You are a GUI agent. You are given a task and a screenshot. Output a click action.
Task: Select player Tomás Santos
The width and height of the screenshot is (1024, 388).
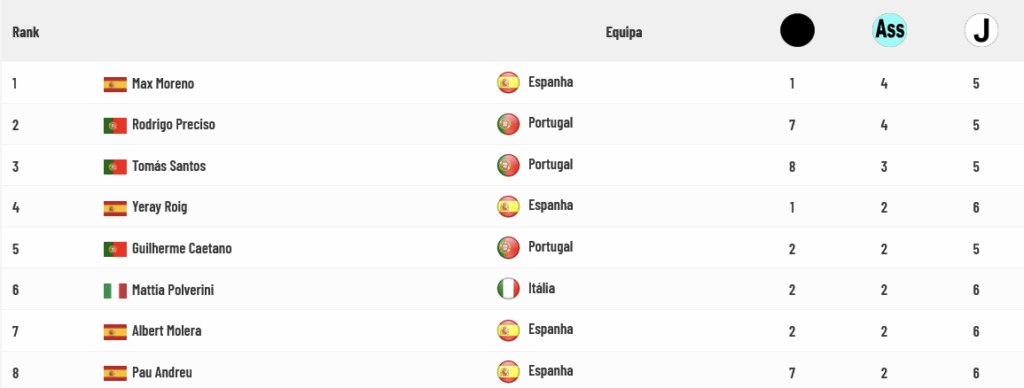pos(168,167)
